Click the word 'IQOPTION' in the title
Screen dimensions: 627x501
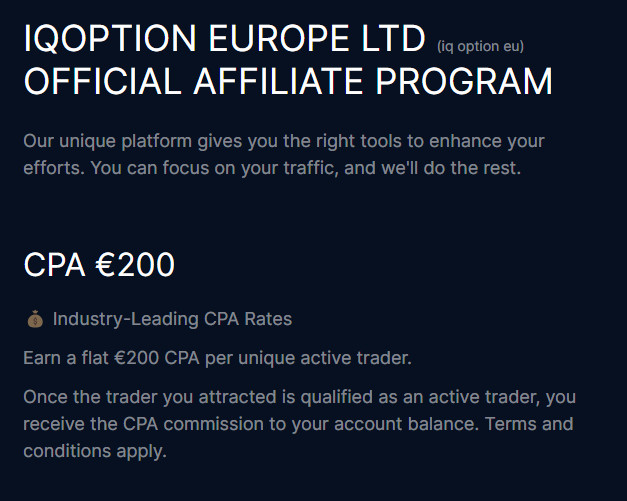(110, 40)
